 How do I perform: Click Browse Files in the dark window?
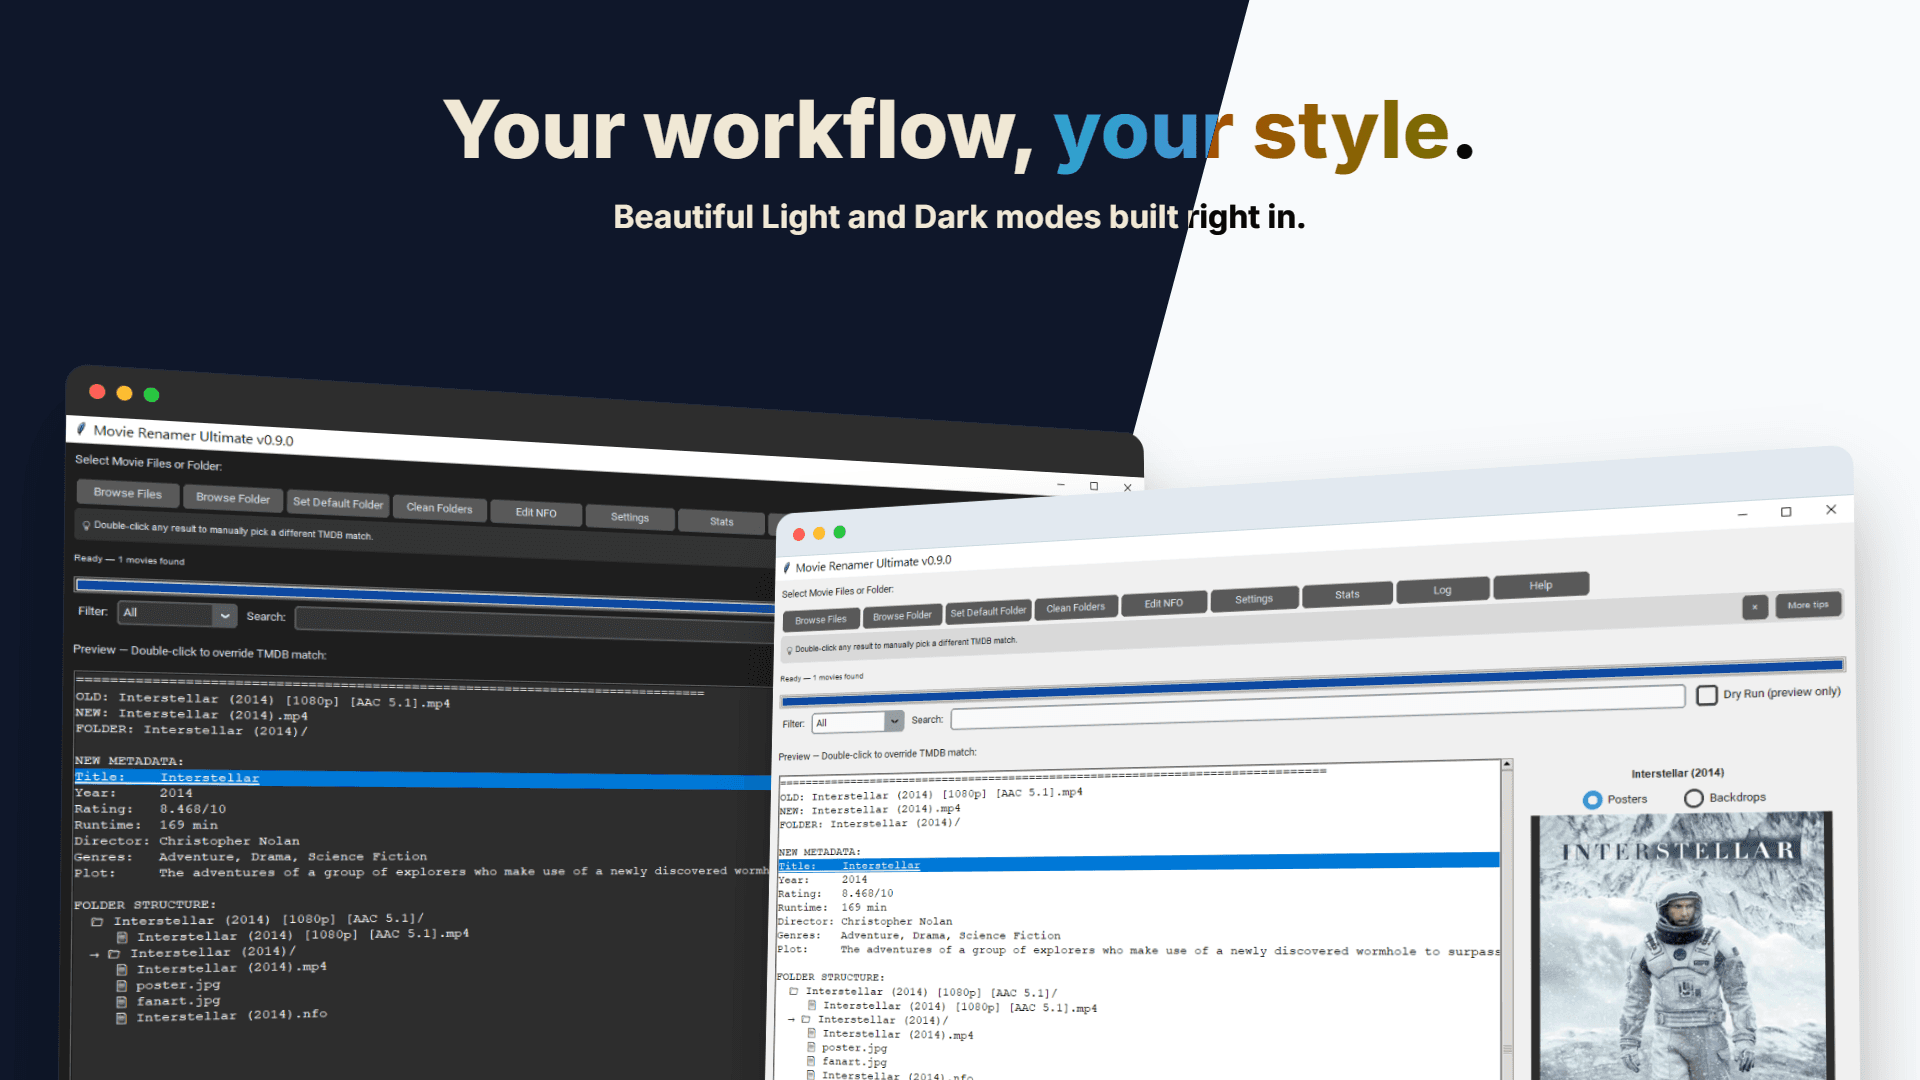pos(128,493)
